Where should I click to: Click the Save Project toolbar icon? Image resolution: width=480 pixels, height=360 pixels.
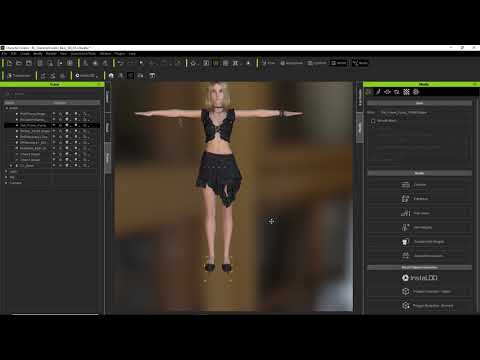tap(29, 63)
